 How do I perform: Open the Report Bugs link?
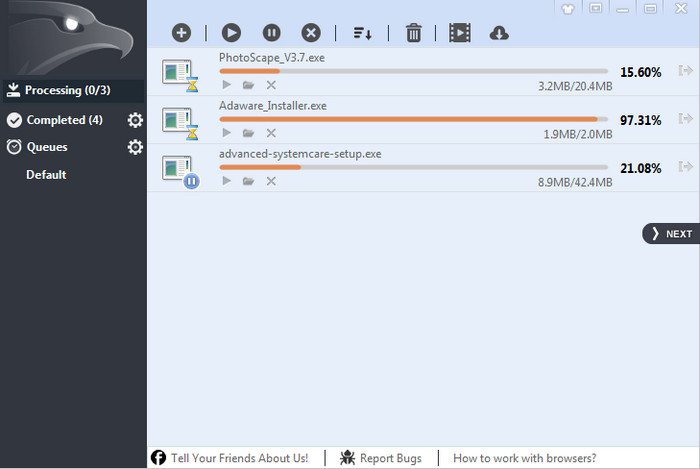[x=380, y=458]
